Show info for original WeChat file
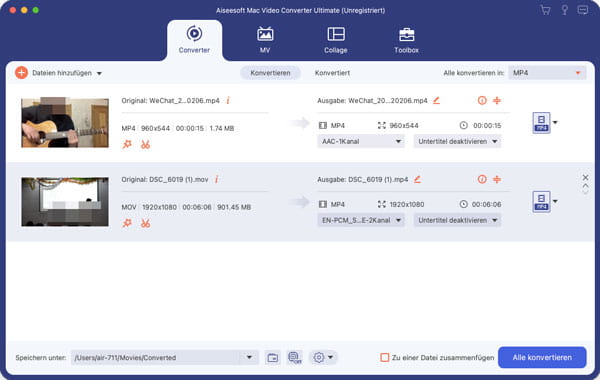Screen dimensions: 600x380 pyautogui.click(x=228, y=100)
